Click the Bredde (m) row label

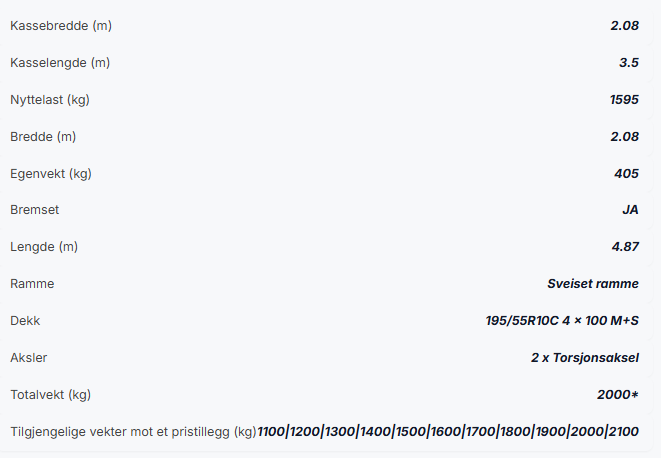point(43,137)
